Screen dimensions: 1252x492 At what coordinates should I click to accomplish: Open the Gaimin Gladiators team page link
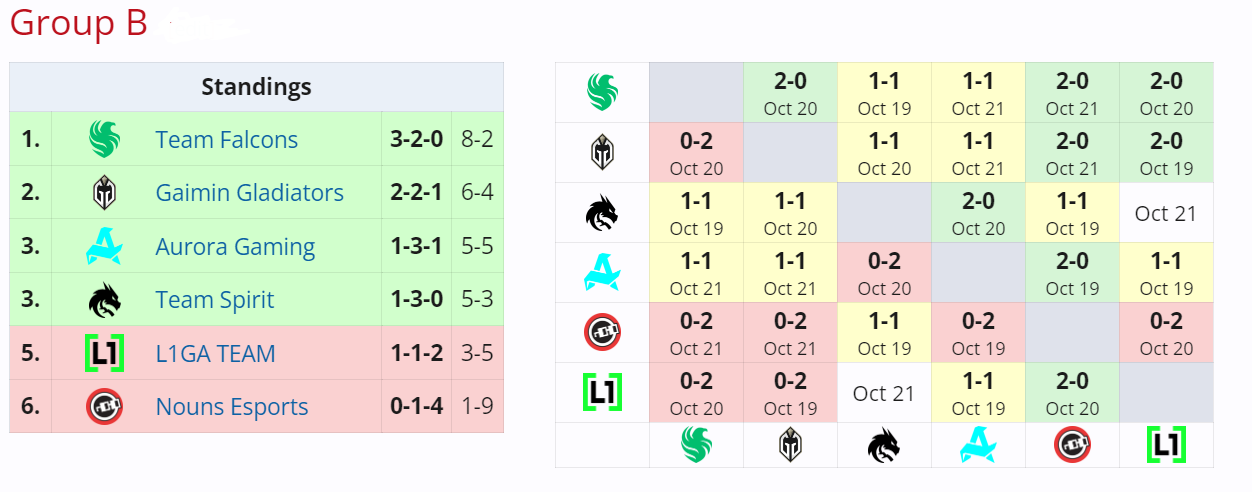point(249,193)
